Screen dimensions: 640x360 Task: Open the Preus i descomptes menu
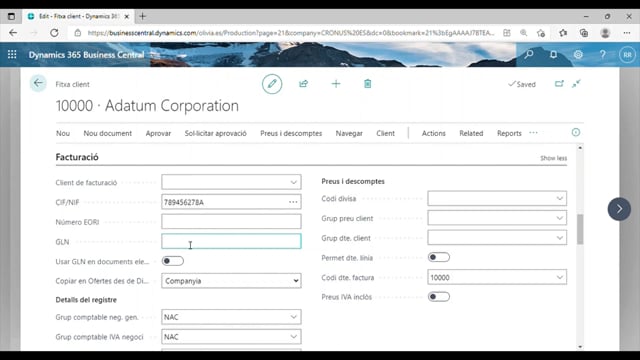(x=291, y=133)
